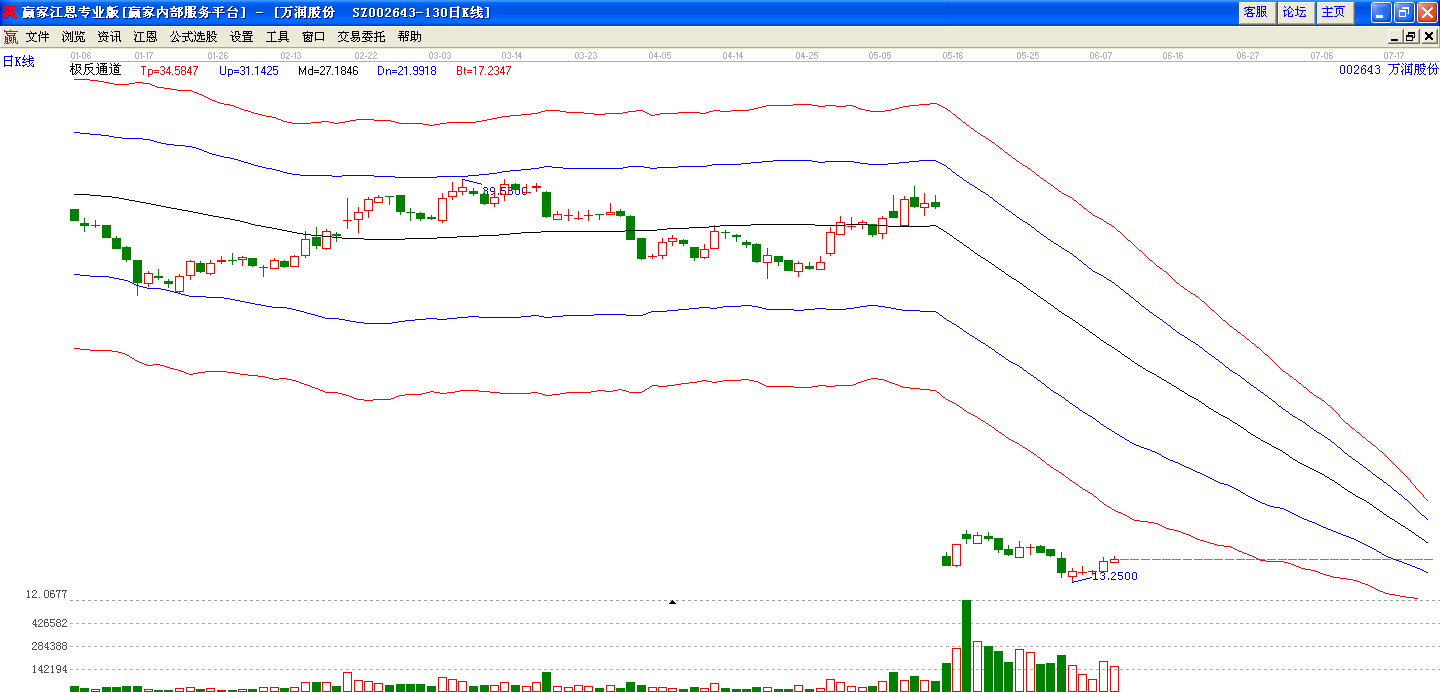Click the 284388 volume axis label
1440x692 pixels.
(x=49, y=646)
